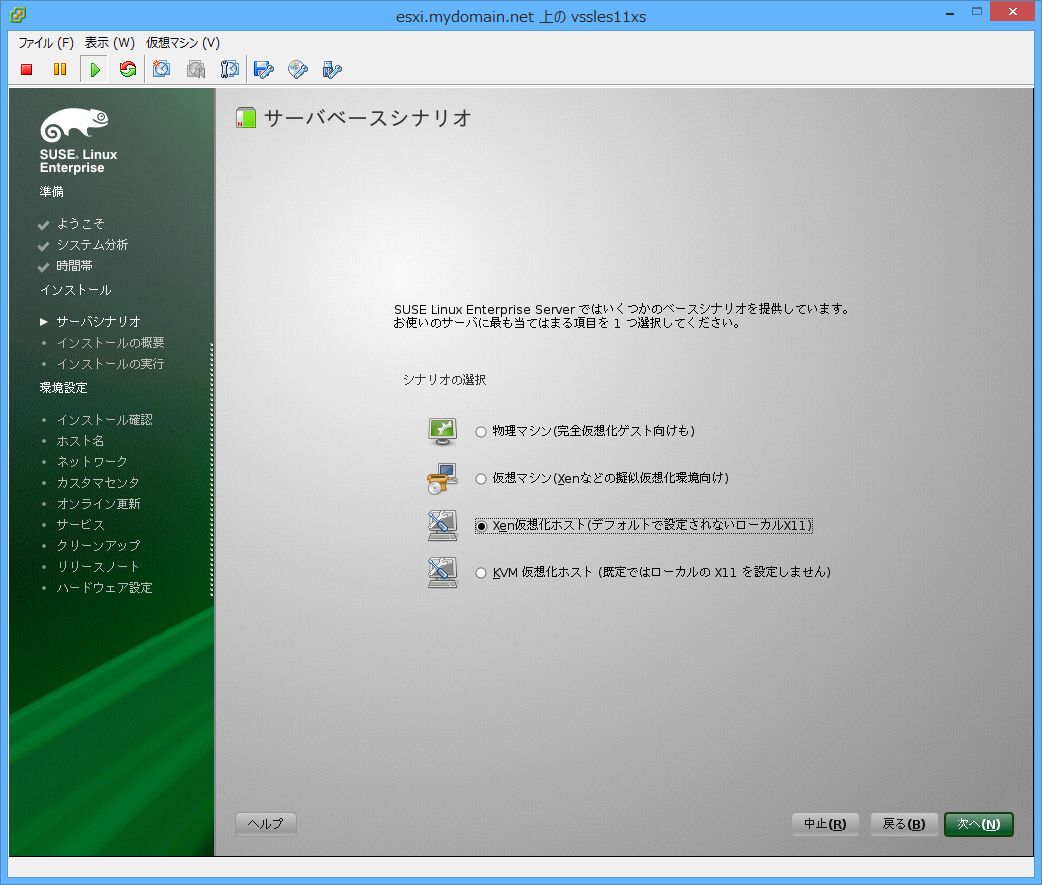Click the green icon beside サーバベースシナリオ title
Viewport: 1042px width, 885px height.
click(246, 118)
